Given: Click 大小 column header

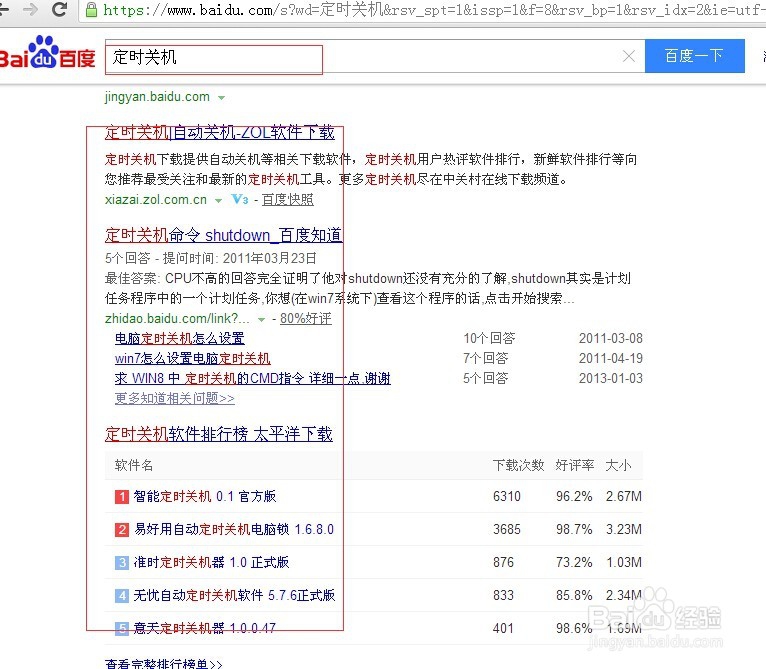Looking at the screenshot, I should [618, 465].
